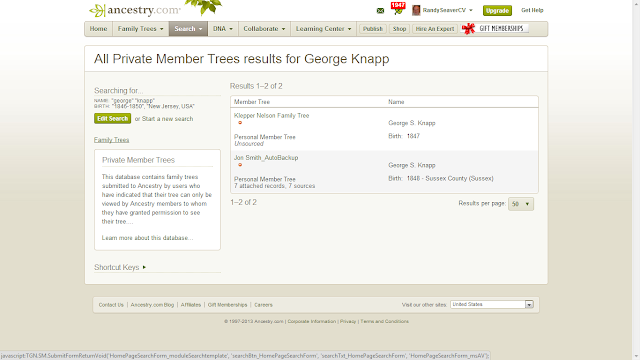Open the Search menu
Image resolution: width=640 pixels, height=360 pixels.
188,29
